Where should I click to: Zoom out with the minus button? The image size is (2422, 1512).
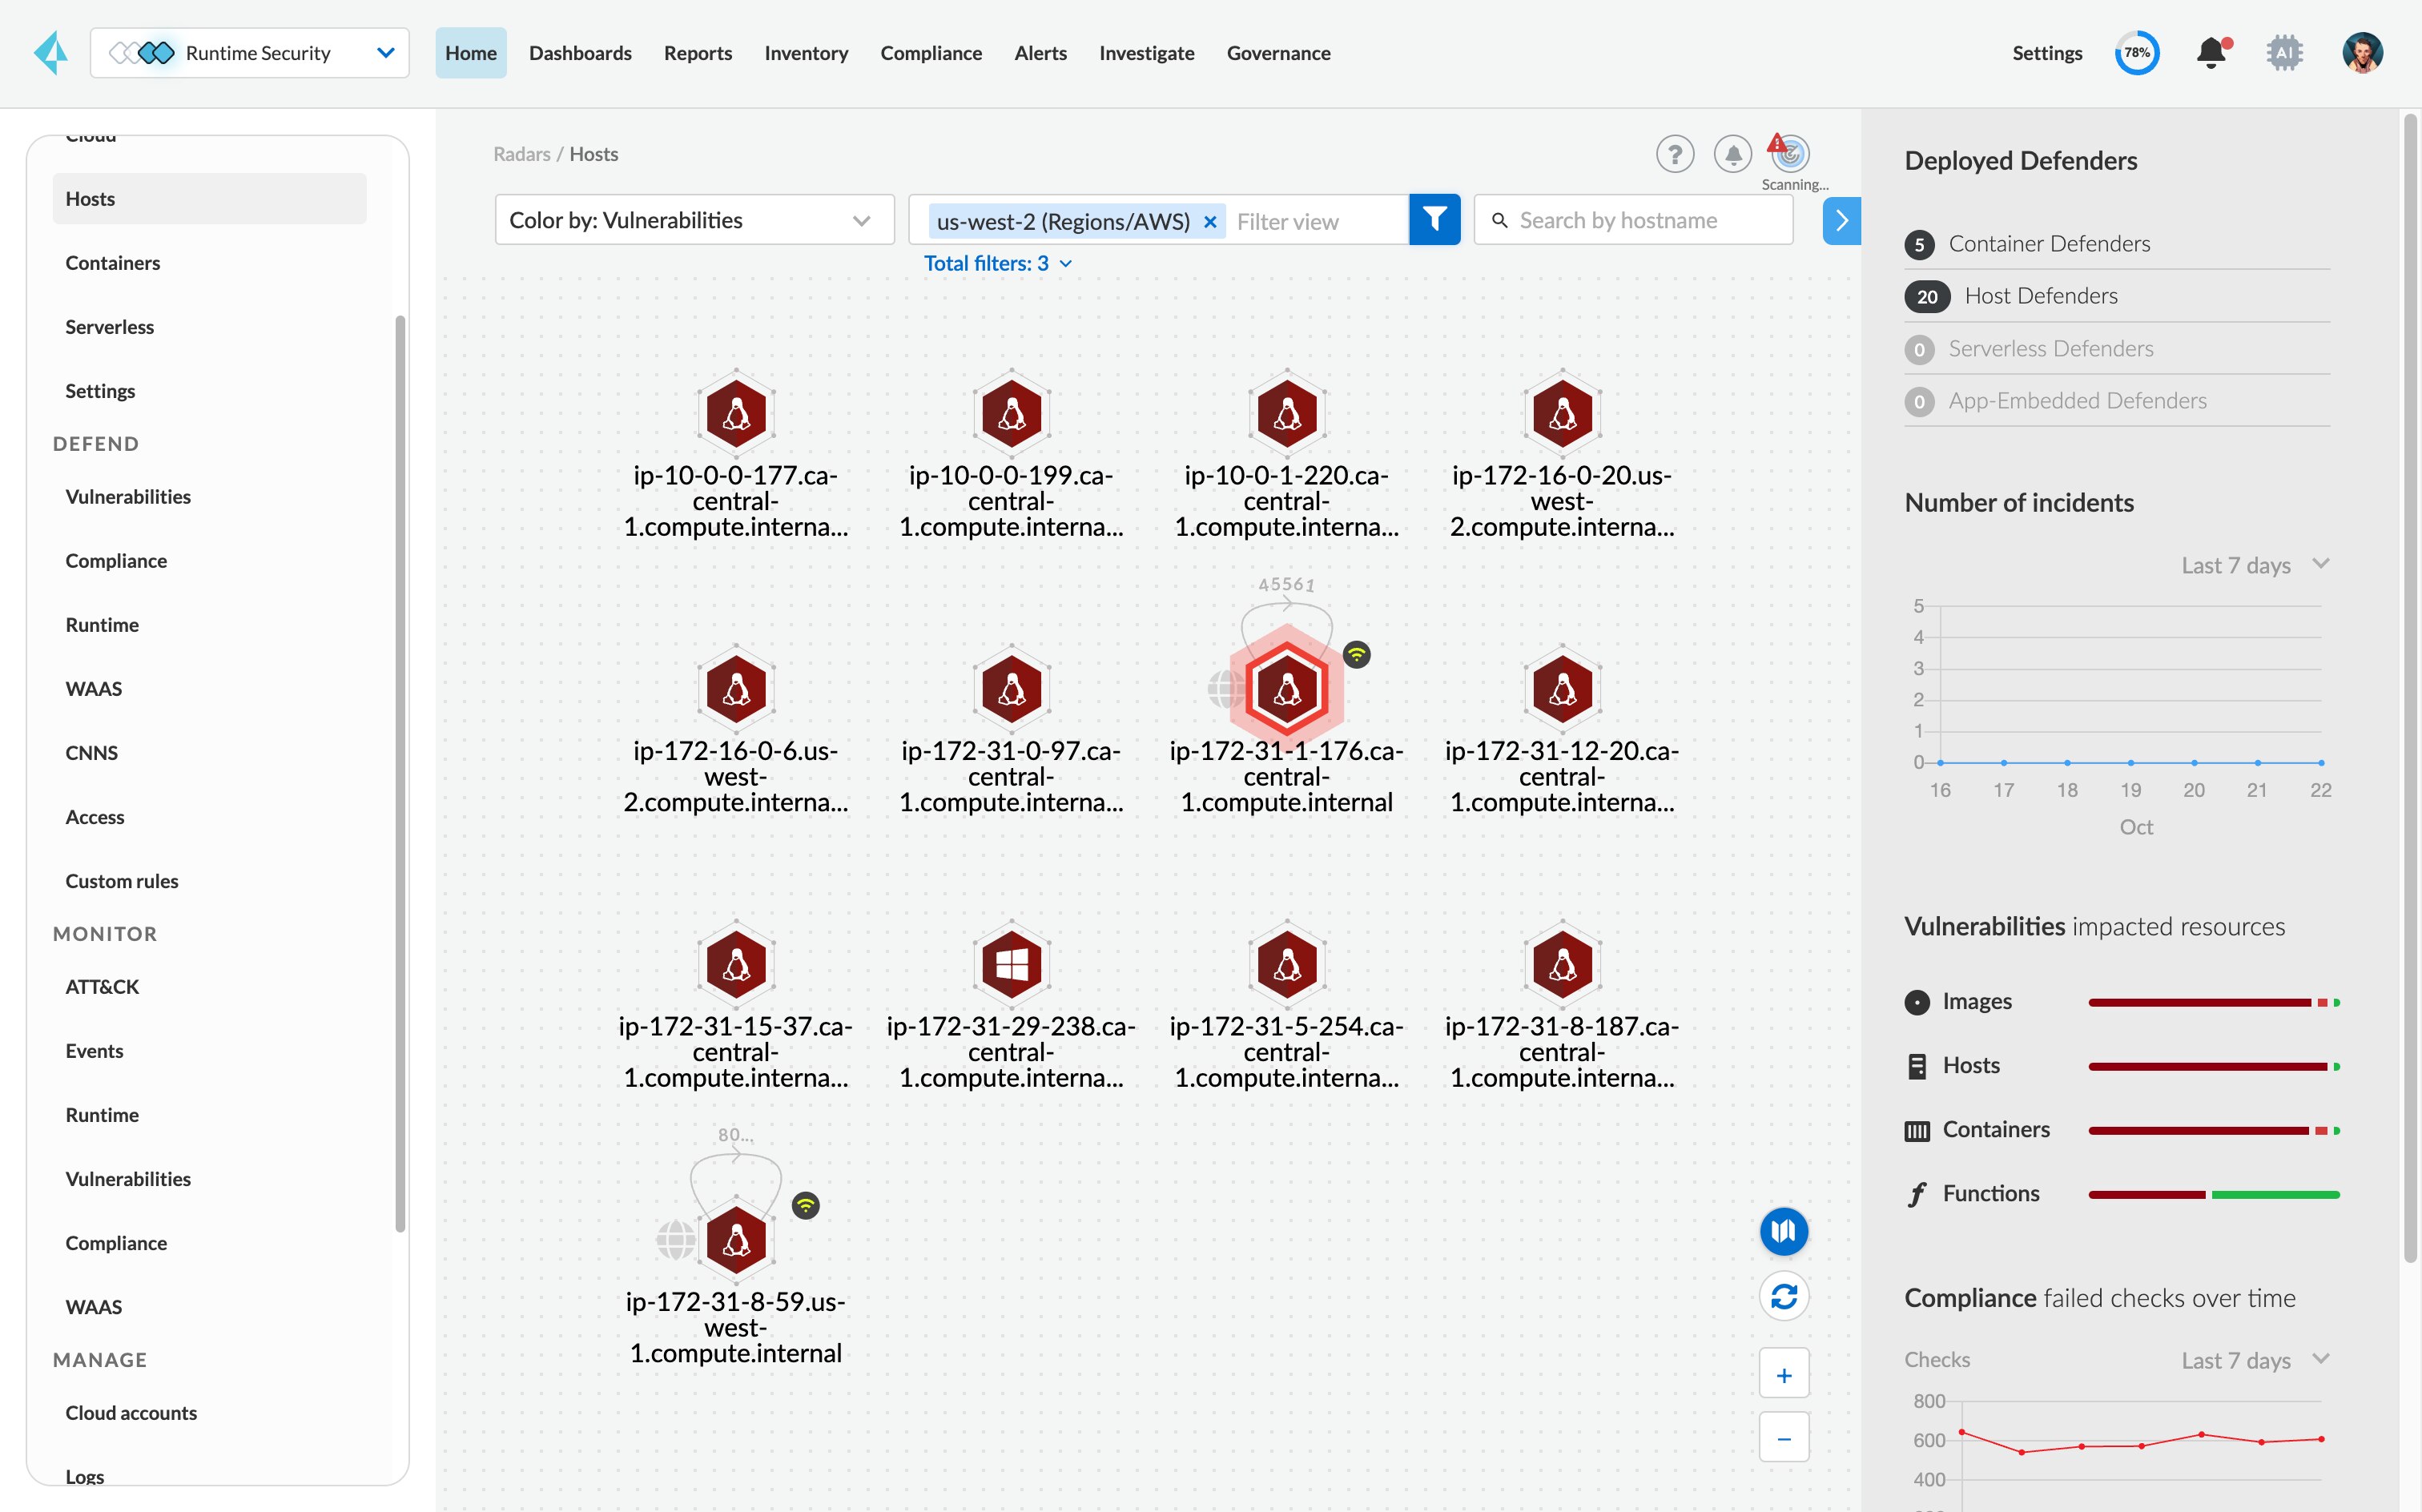[1784, 1438]
